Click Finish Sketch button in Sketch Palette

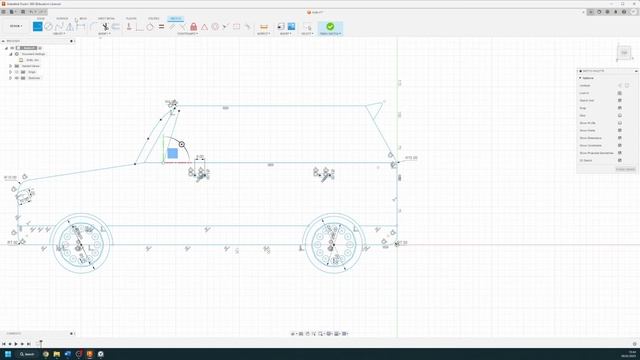[625, 169]
